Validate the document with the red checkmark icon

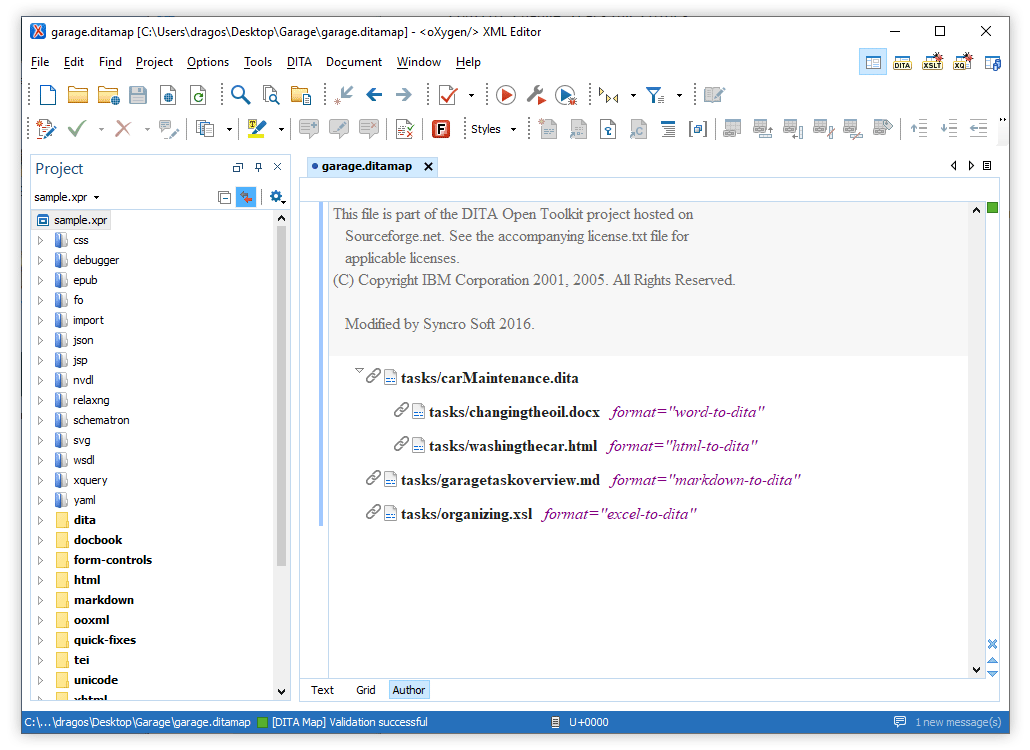pos(448,95)
